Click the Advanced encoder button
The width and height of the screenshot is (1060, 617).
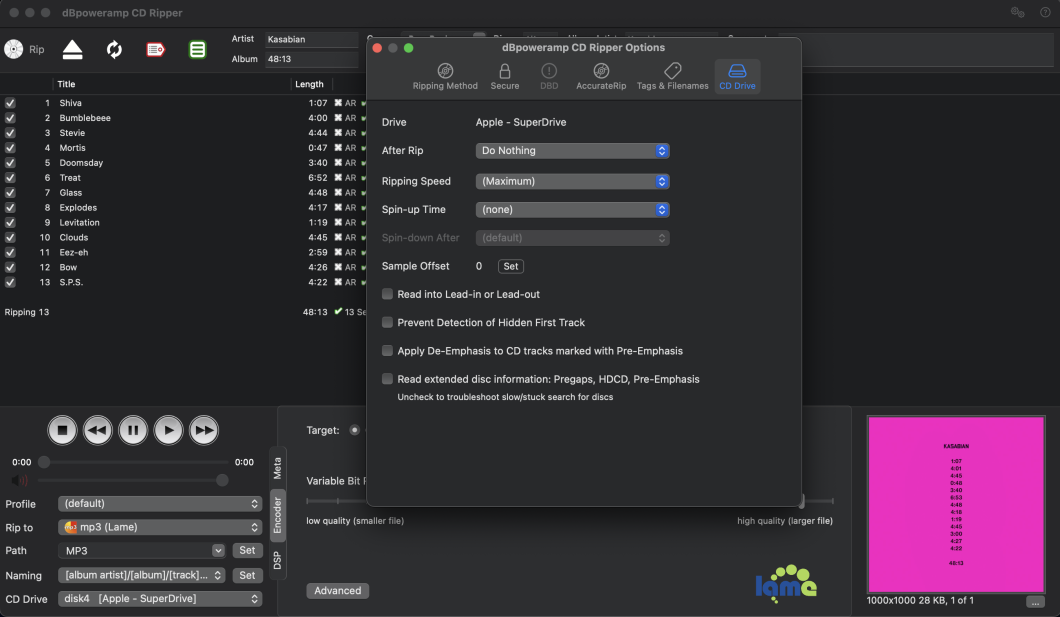click(337, 591)
